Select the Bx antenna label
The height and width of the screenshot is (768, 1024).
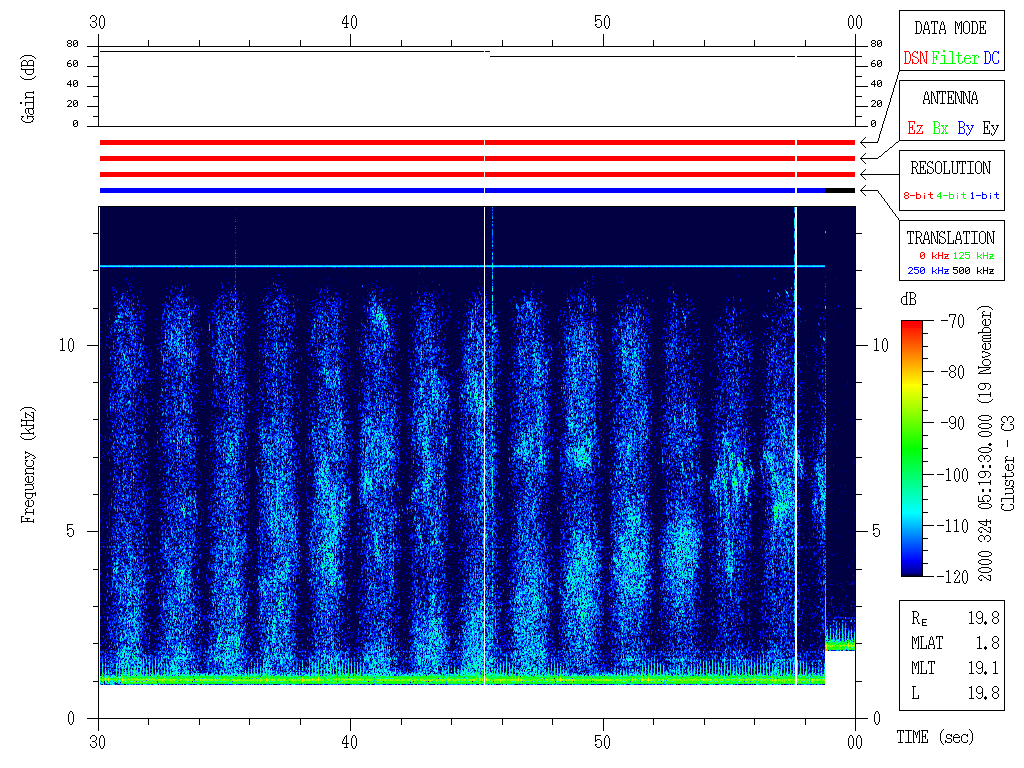pos(940,129)
